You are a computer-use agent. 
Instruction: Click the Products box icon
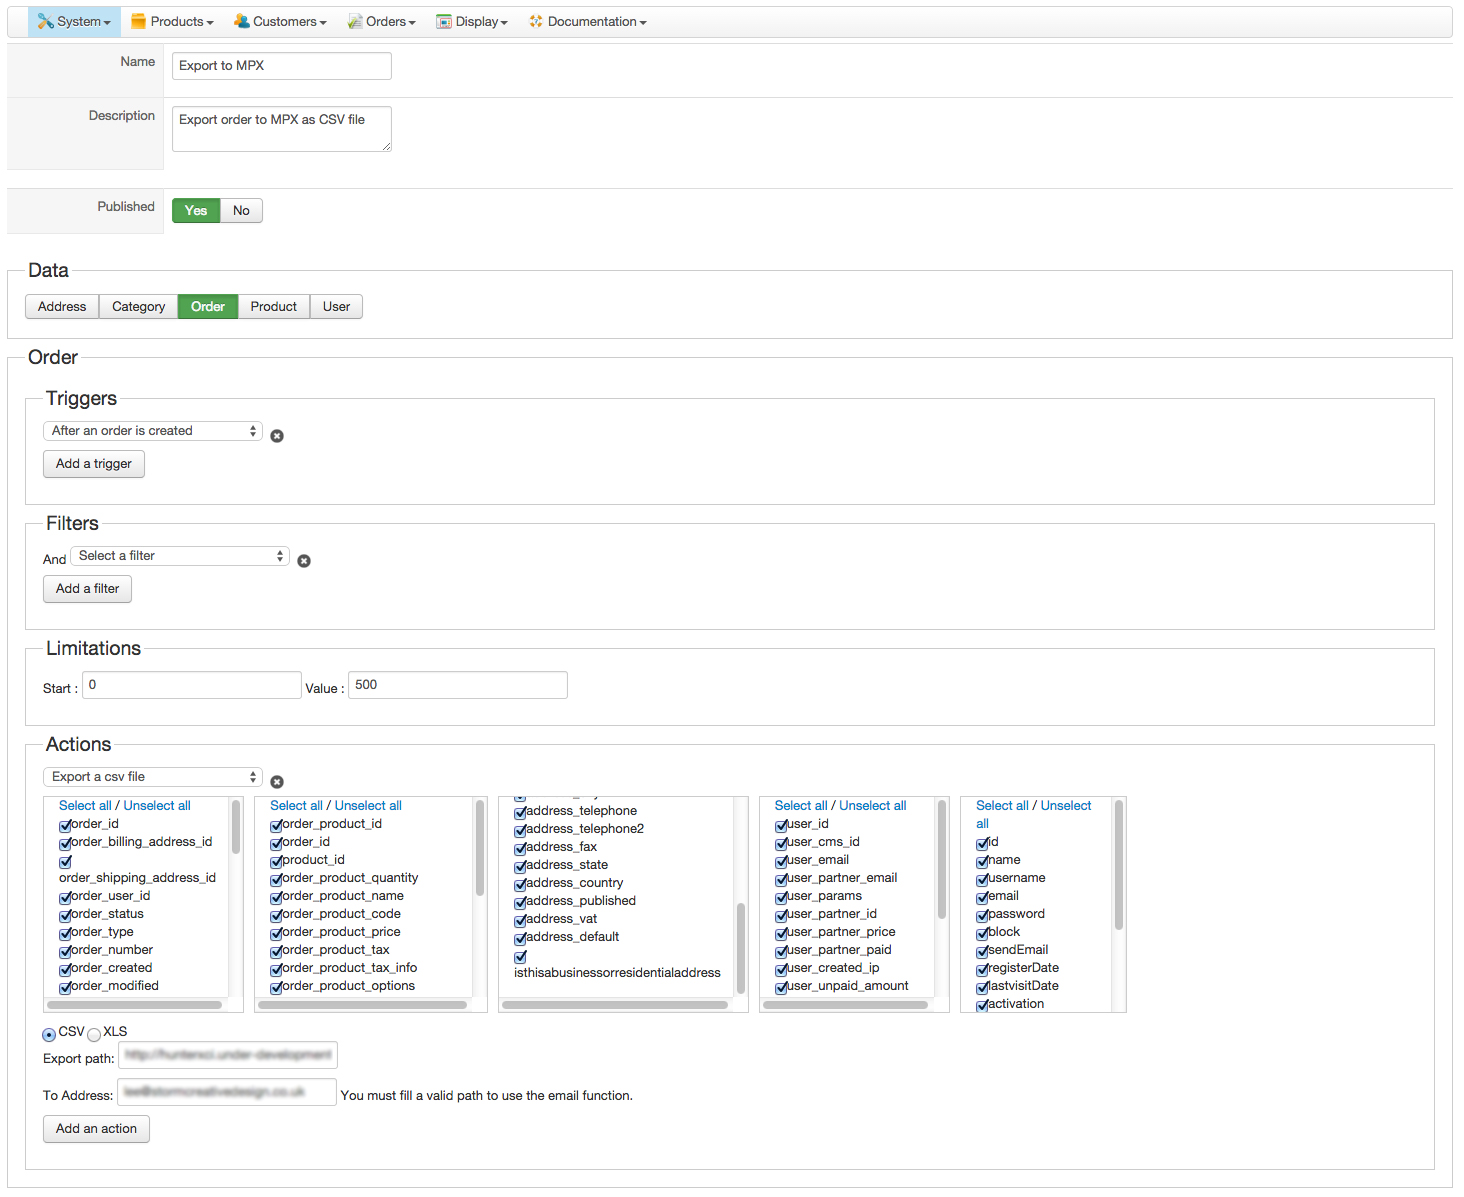tap(139, 21)
